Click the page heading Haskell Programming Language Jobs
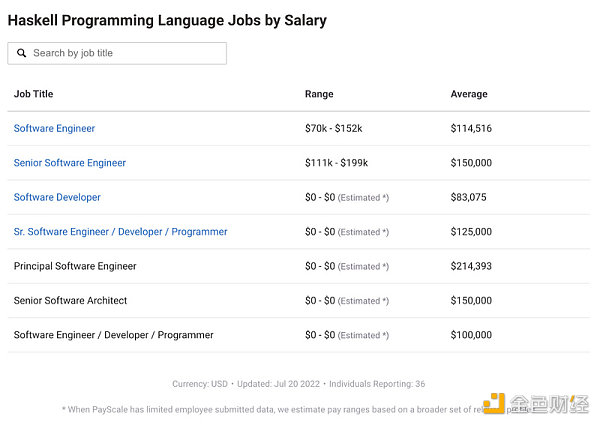This screenshot has height=425, width=600. click(x=134, y=20)
